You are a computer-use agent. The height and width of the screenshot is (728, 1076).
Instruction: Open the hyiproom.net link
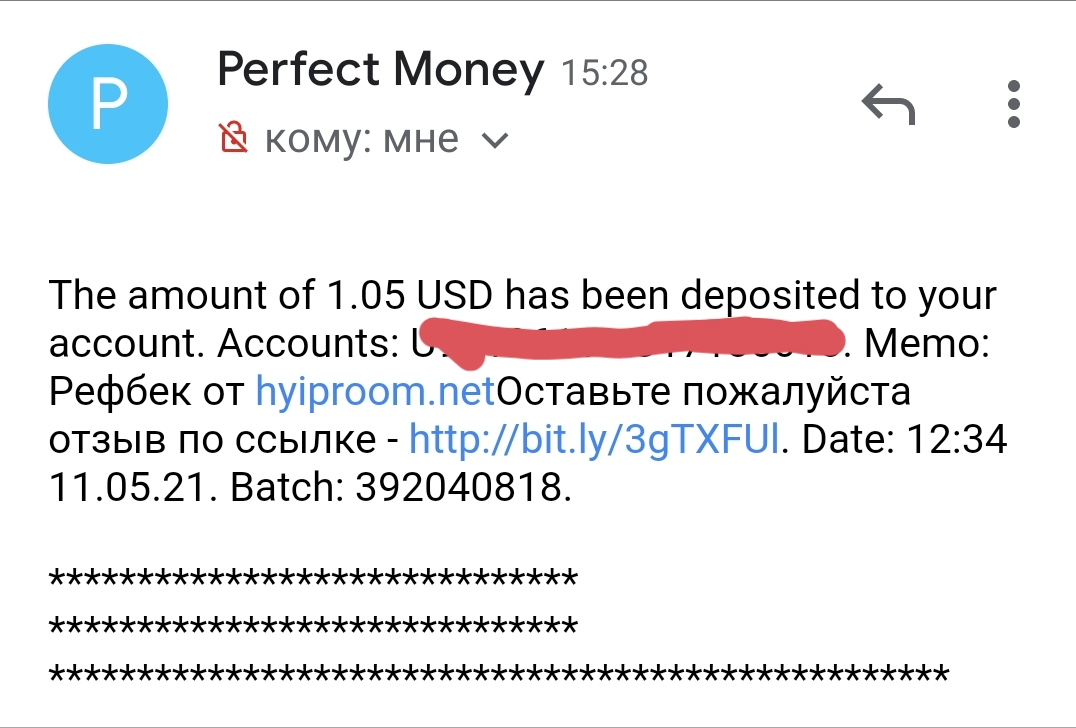(x=376, y=391)
